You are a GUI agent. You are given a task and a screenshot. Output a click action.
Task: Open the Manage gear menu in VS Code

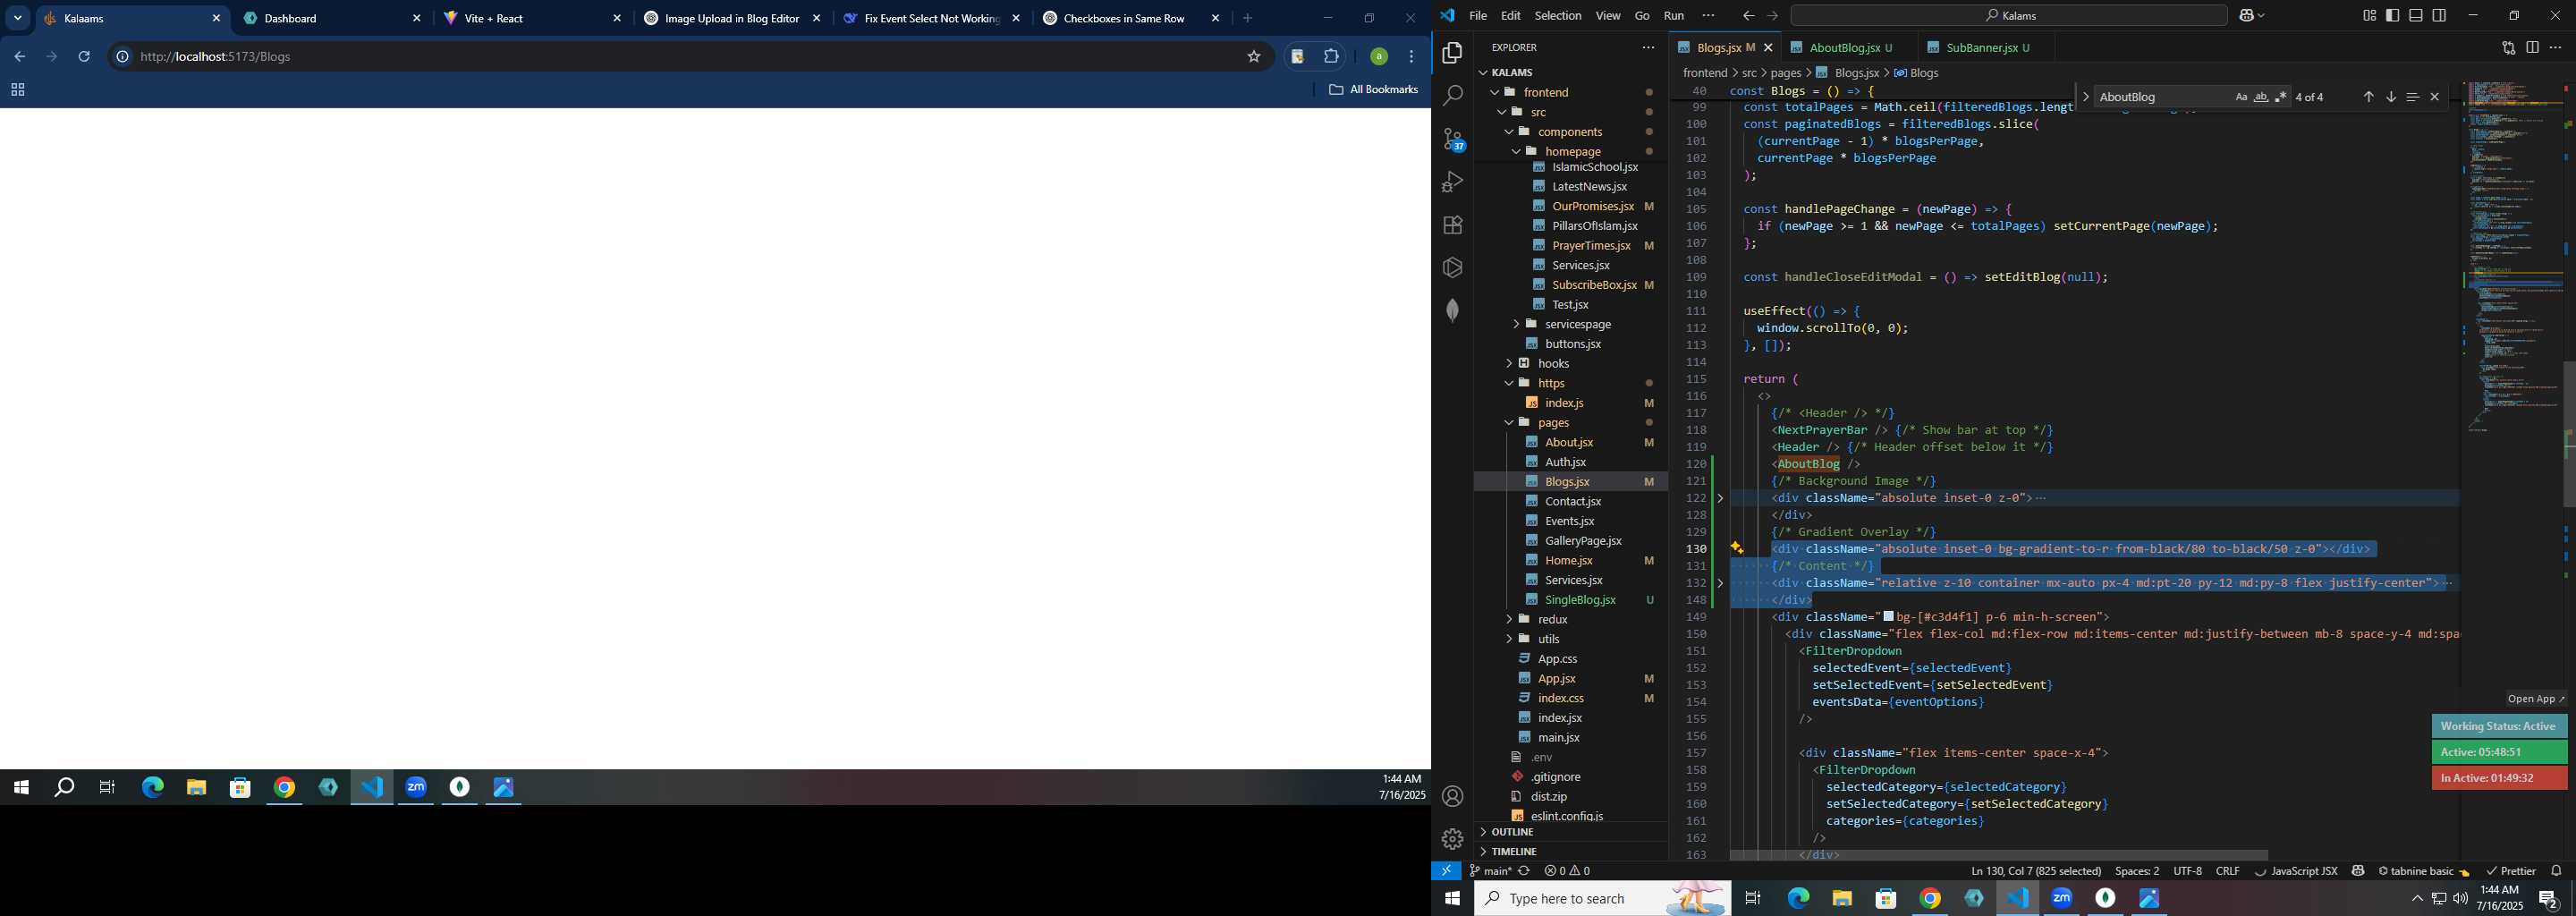coord(1452,839)
